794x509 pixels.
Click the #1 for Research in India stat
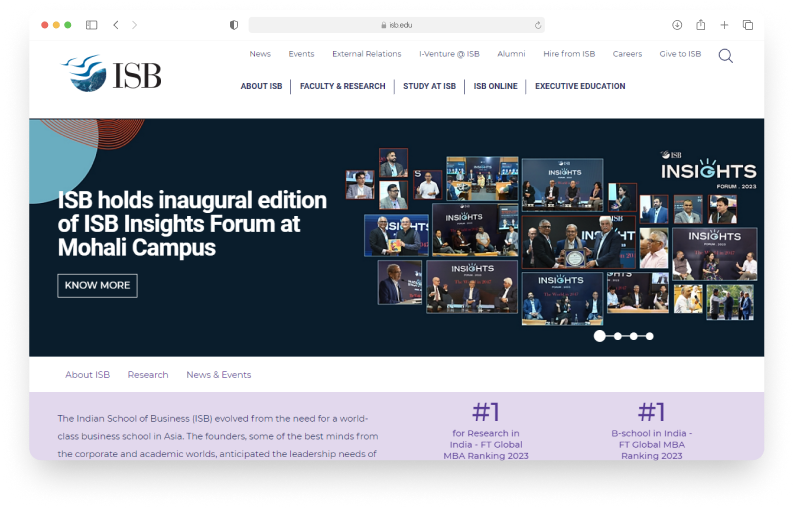click(x=486, y=430)
